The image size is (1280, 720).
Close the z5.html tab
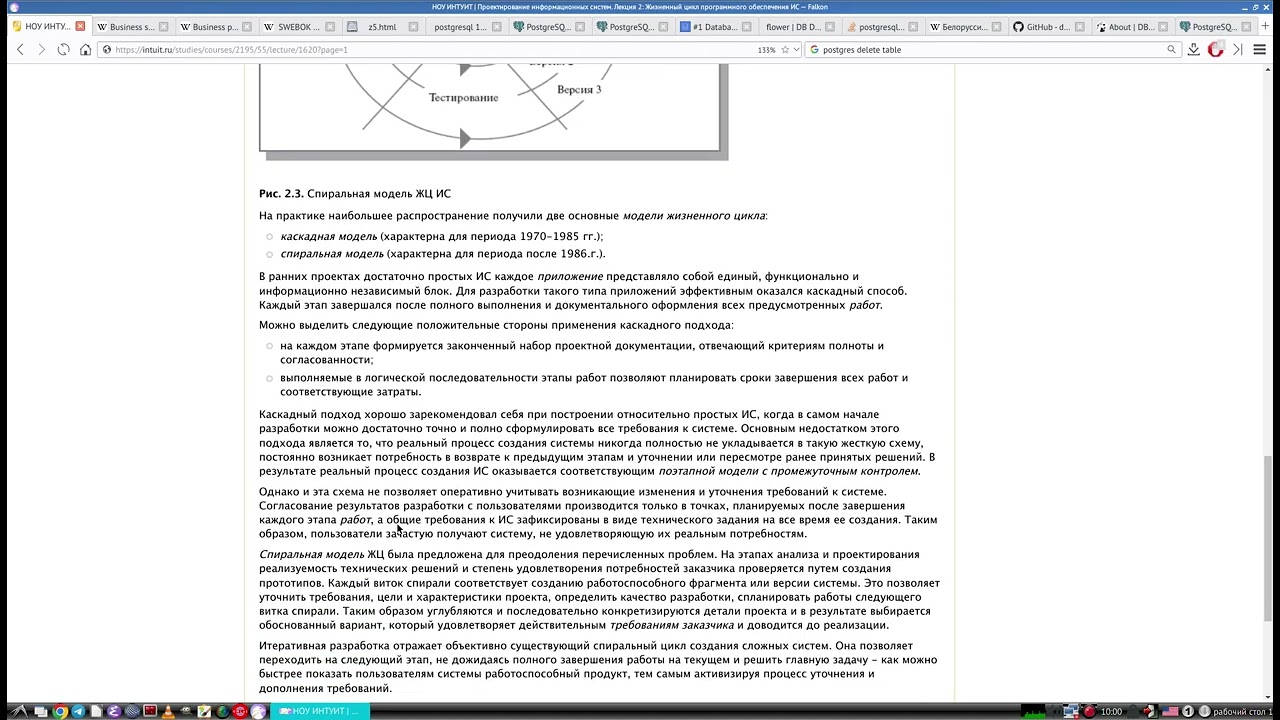tap(413, 27)
